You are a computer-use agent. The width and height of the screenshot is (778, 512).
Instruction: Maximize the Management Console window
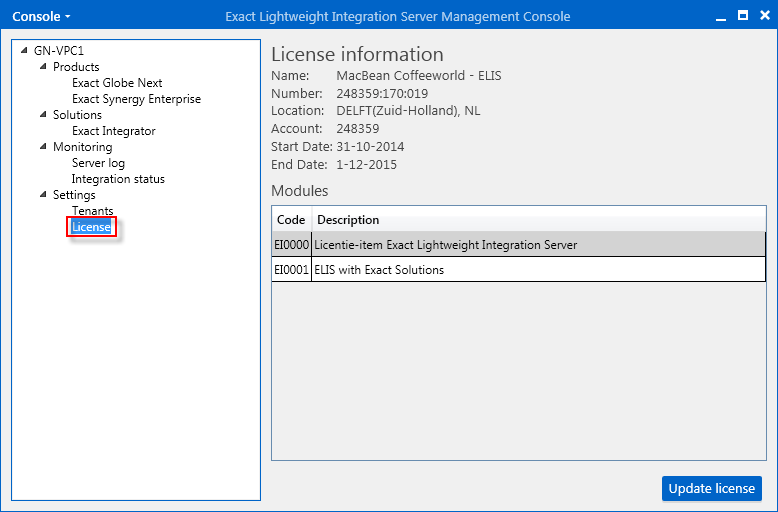[x=743, y=16]
